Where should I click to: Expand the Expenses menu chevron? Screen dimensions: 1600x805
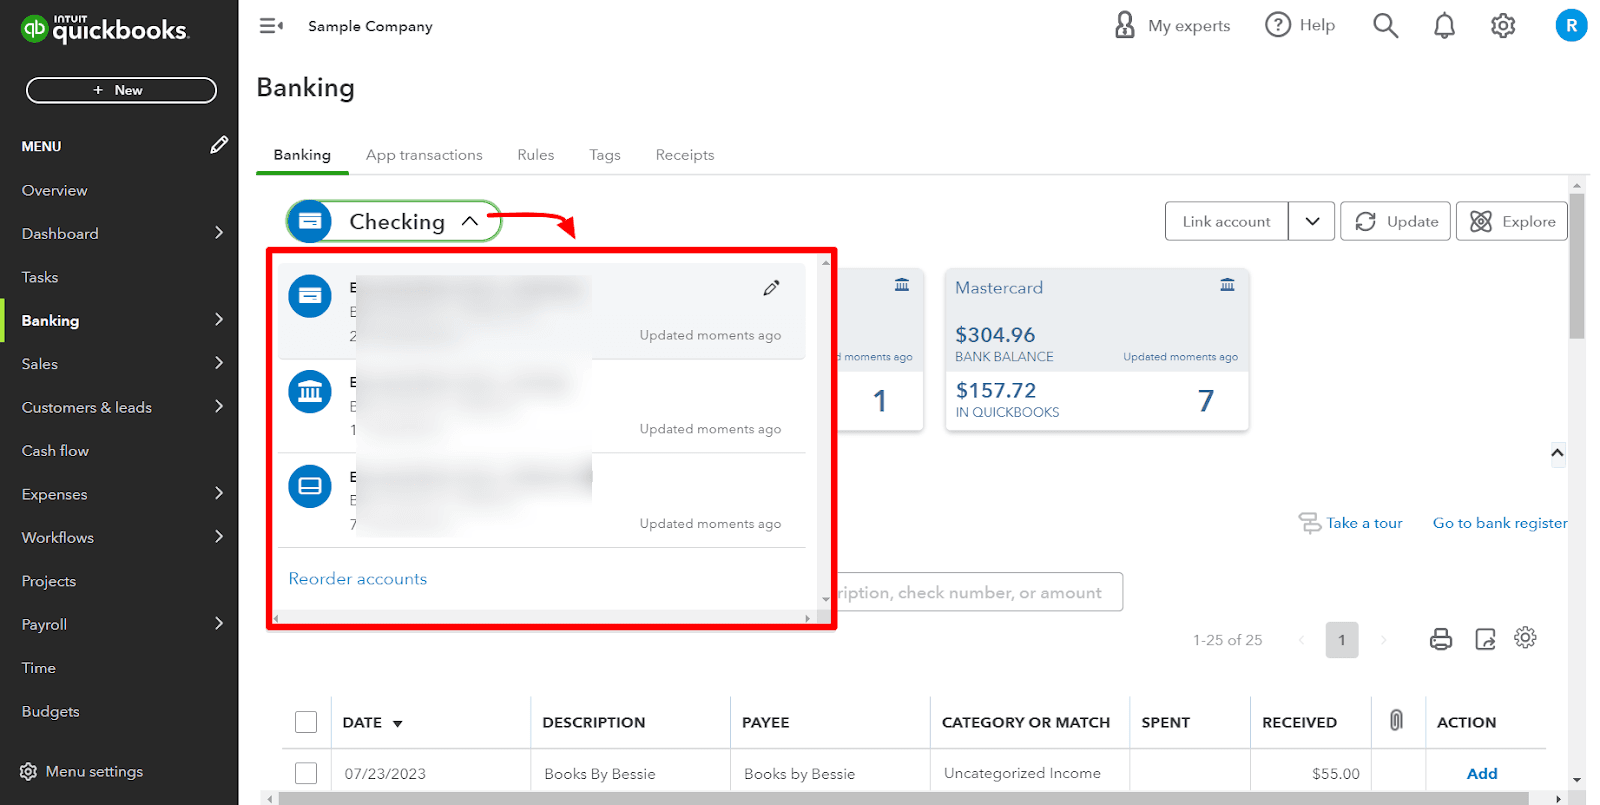pos(219,494)
